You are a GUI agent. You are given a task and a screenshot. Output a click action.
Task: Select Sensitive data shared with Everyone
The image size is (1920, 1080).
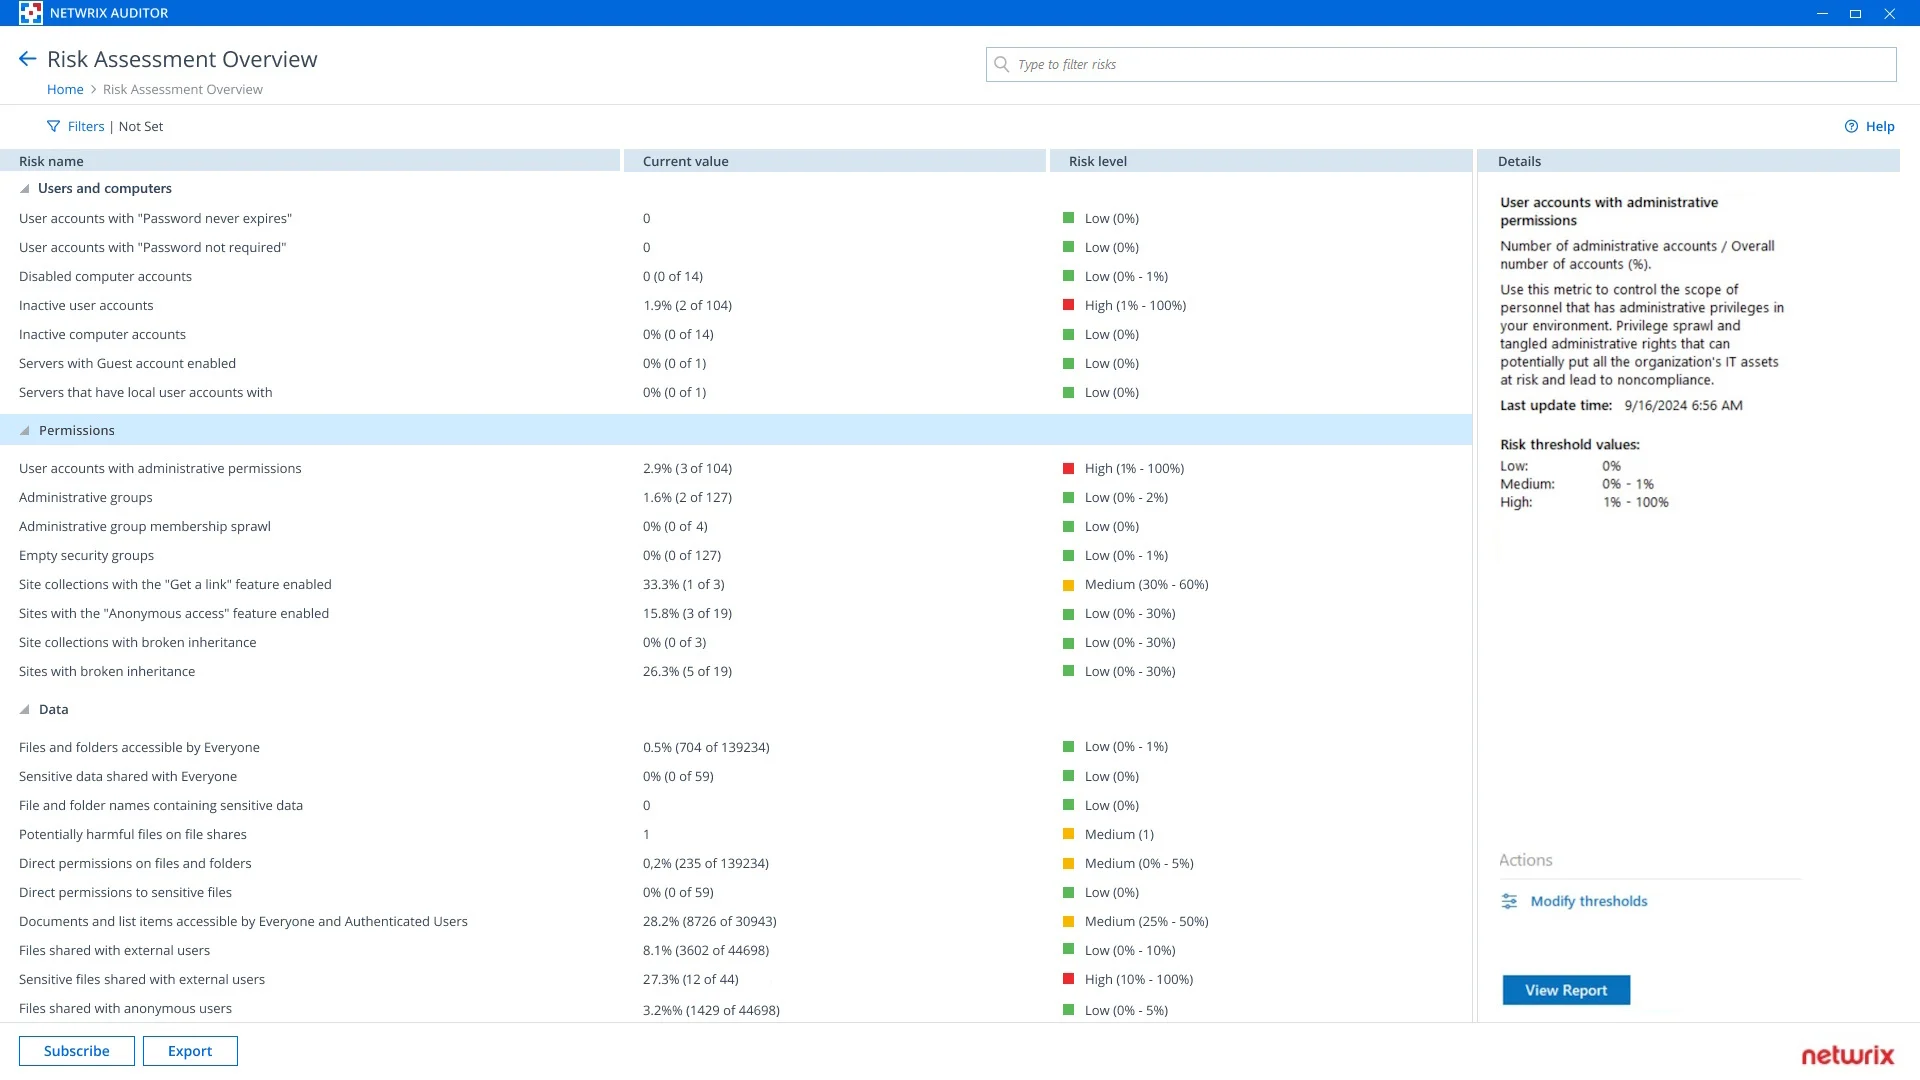coord(128,777)
